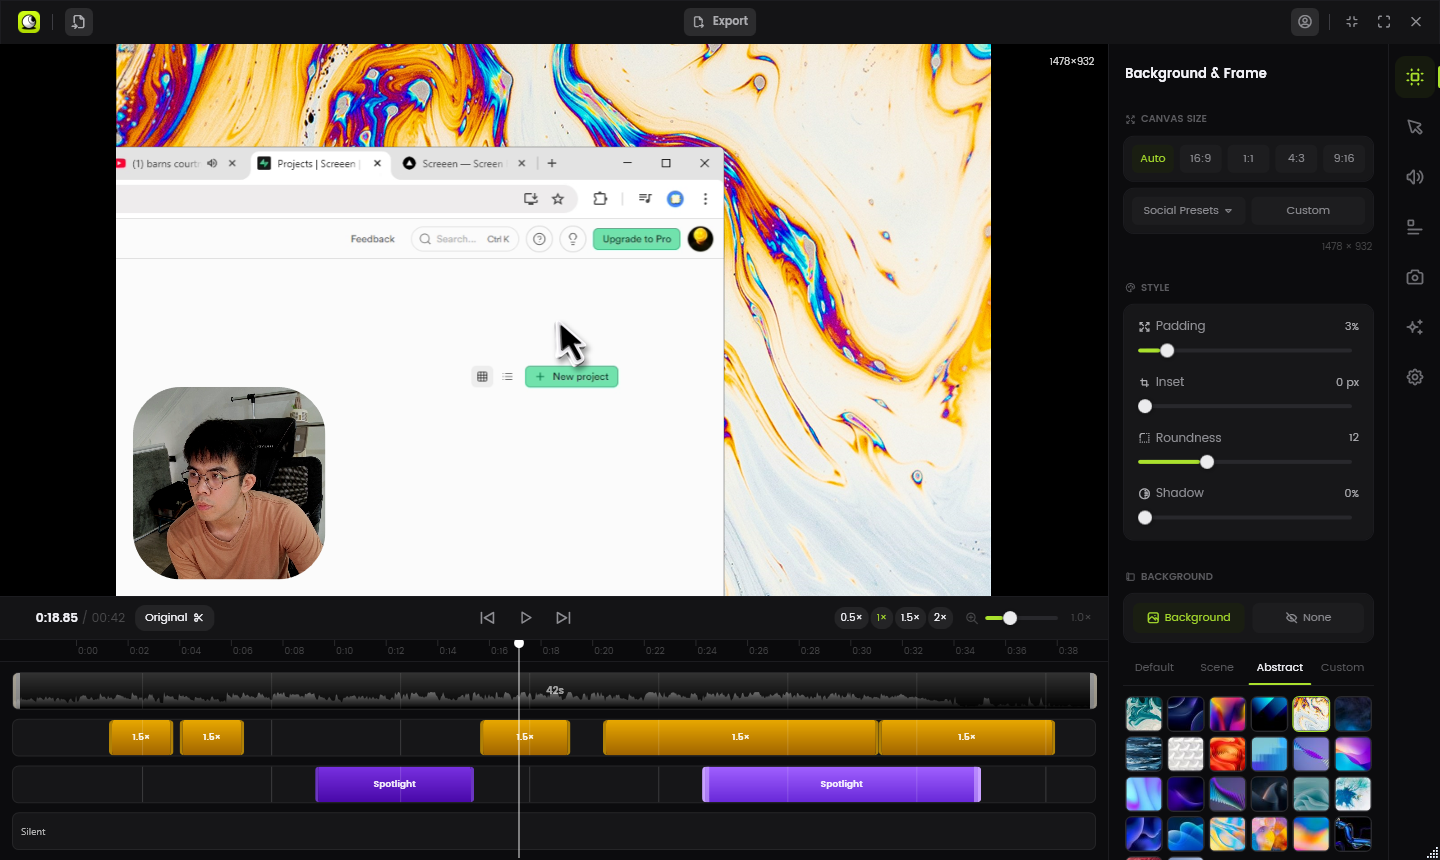Open the cursor settings panel icon
The image size is (1440, 860).
point(1414,127)
